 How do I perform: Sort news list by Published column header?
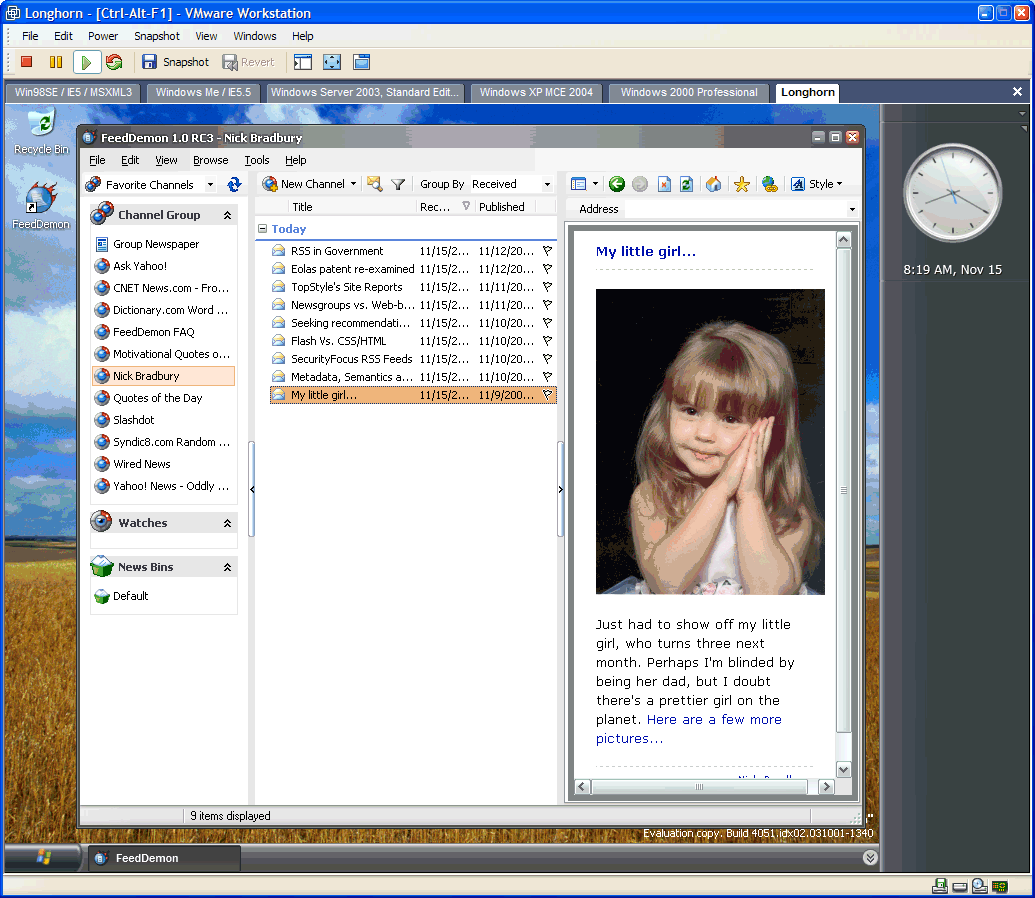[506, 207]
